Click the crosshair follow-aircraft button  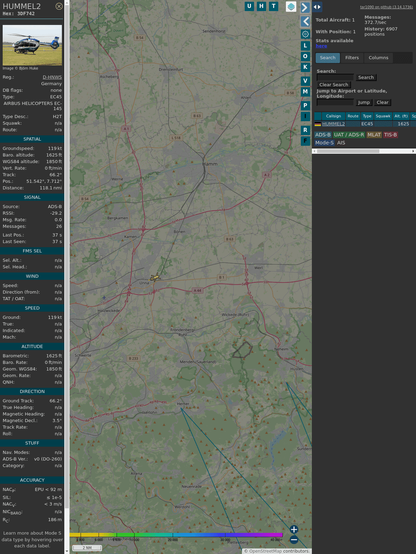point(305,34)
